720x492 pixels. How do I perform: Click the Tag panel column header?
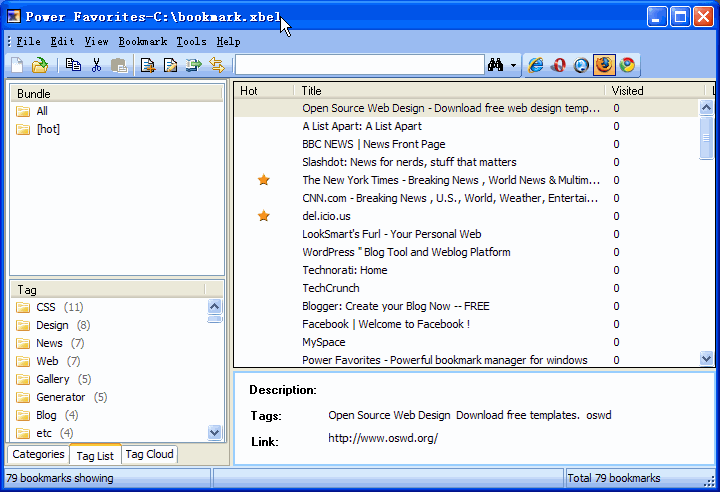[108, 290]
